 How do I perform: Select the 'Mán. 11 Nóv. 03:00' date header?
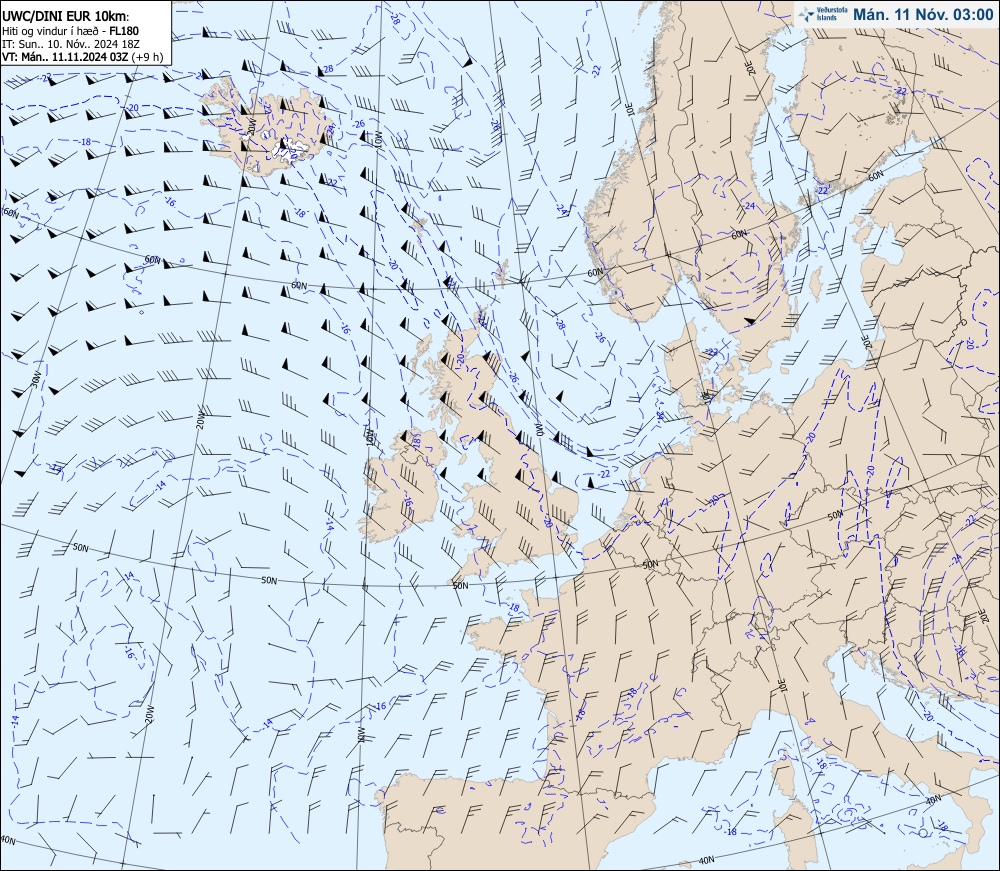click(923, 15)
